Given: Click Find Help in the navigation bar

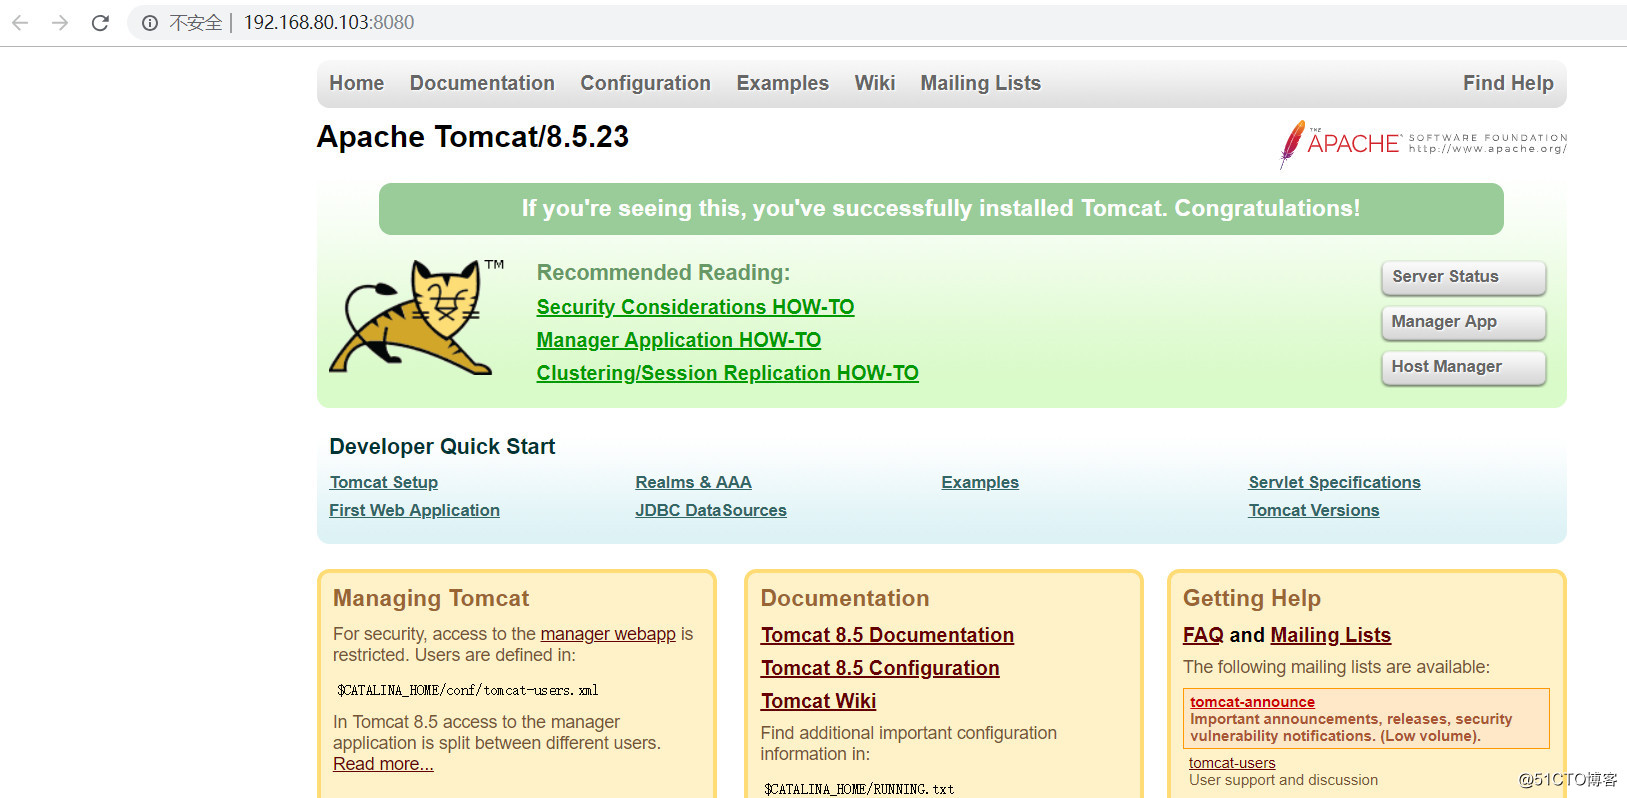Looking at the screenshot, I should coord(1508,83).
